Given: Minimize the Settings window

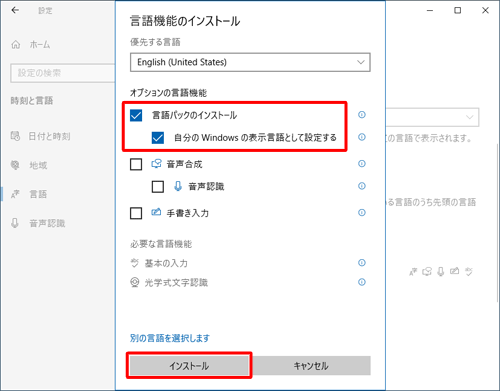Looking at the screenshot, I should pyautogui.click(x=430, y=10).
